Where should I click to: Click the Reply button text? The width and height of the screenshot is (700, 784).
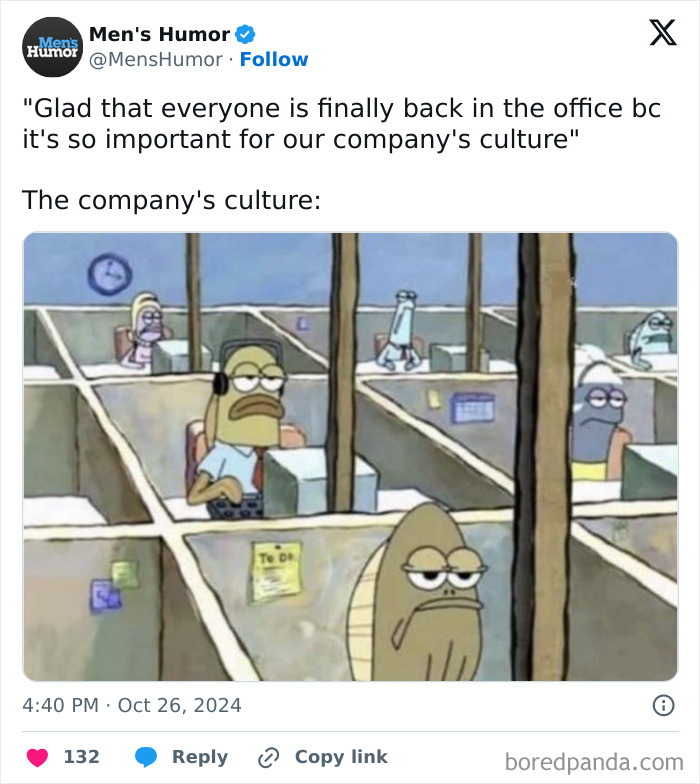click(x=200, y=757)
